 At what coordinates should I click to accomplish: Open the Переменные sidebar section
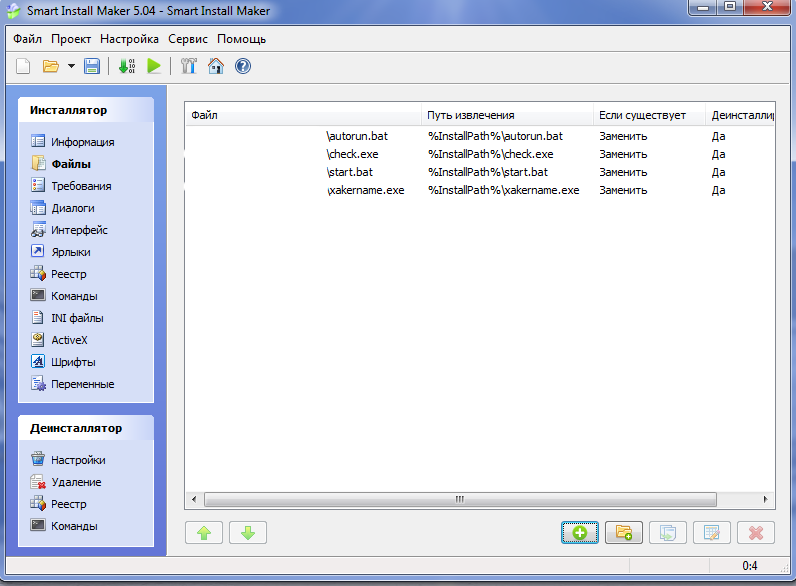click(x=82, y=384)
